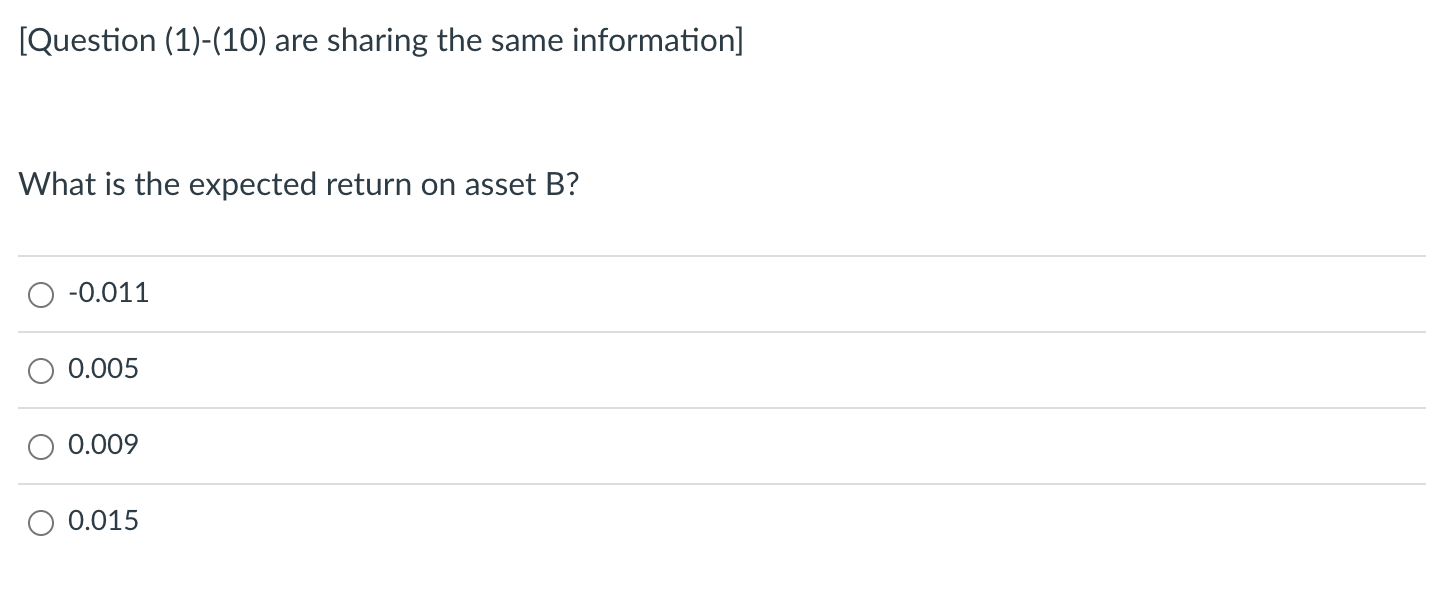Select the -0.011 answer radio button
Viewport: 1448px width, 590px height.
click(41, 294)
